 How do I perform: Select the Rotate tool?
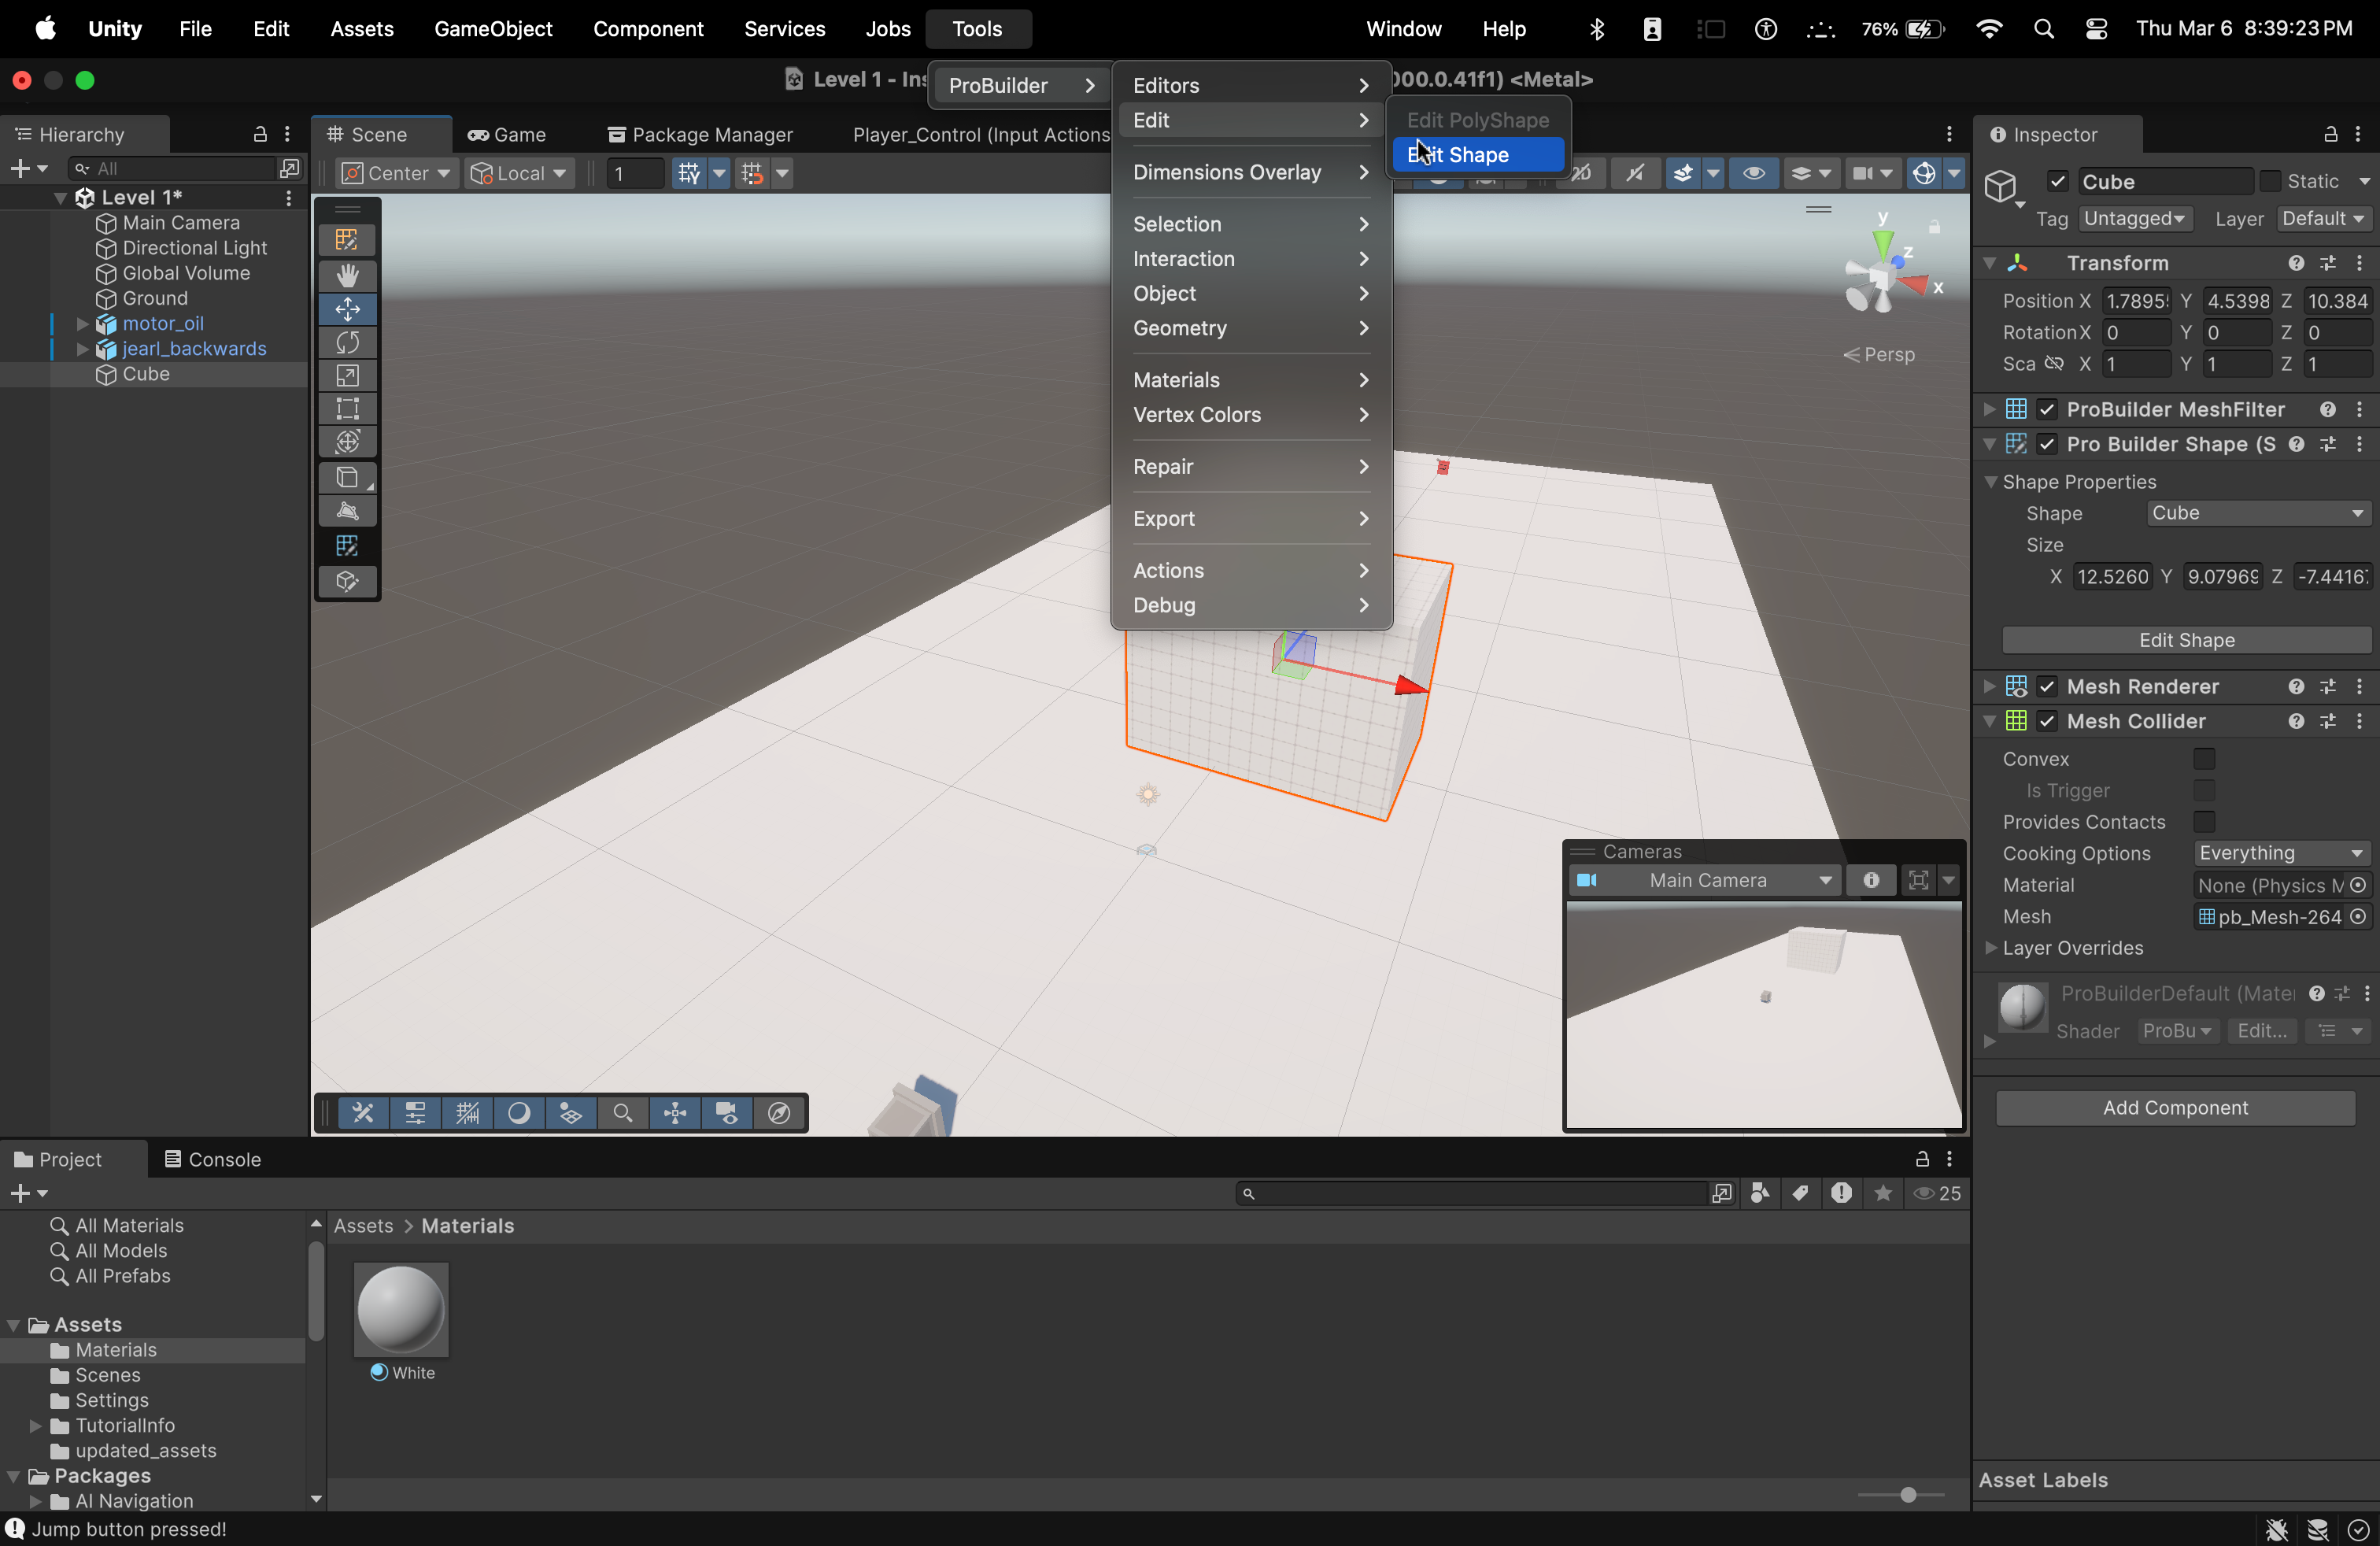[347, 342]
